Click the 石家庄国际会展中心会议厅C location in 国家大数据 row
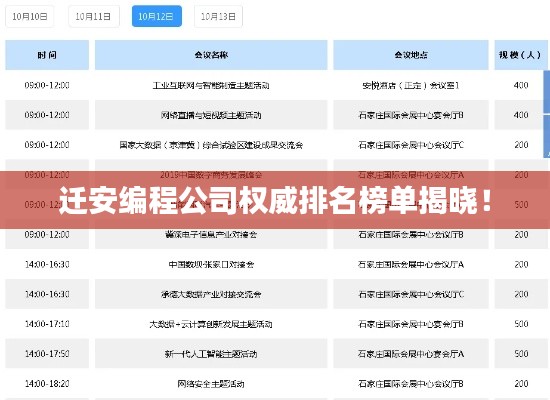 pyautogui.click(x=411, y=145)
